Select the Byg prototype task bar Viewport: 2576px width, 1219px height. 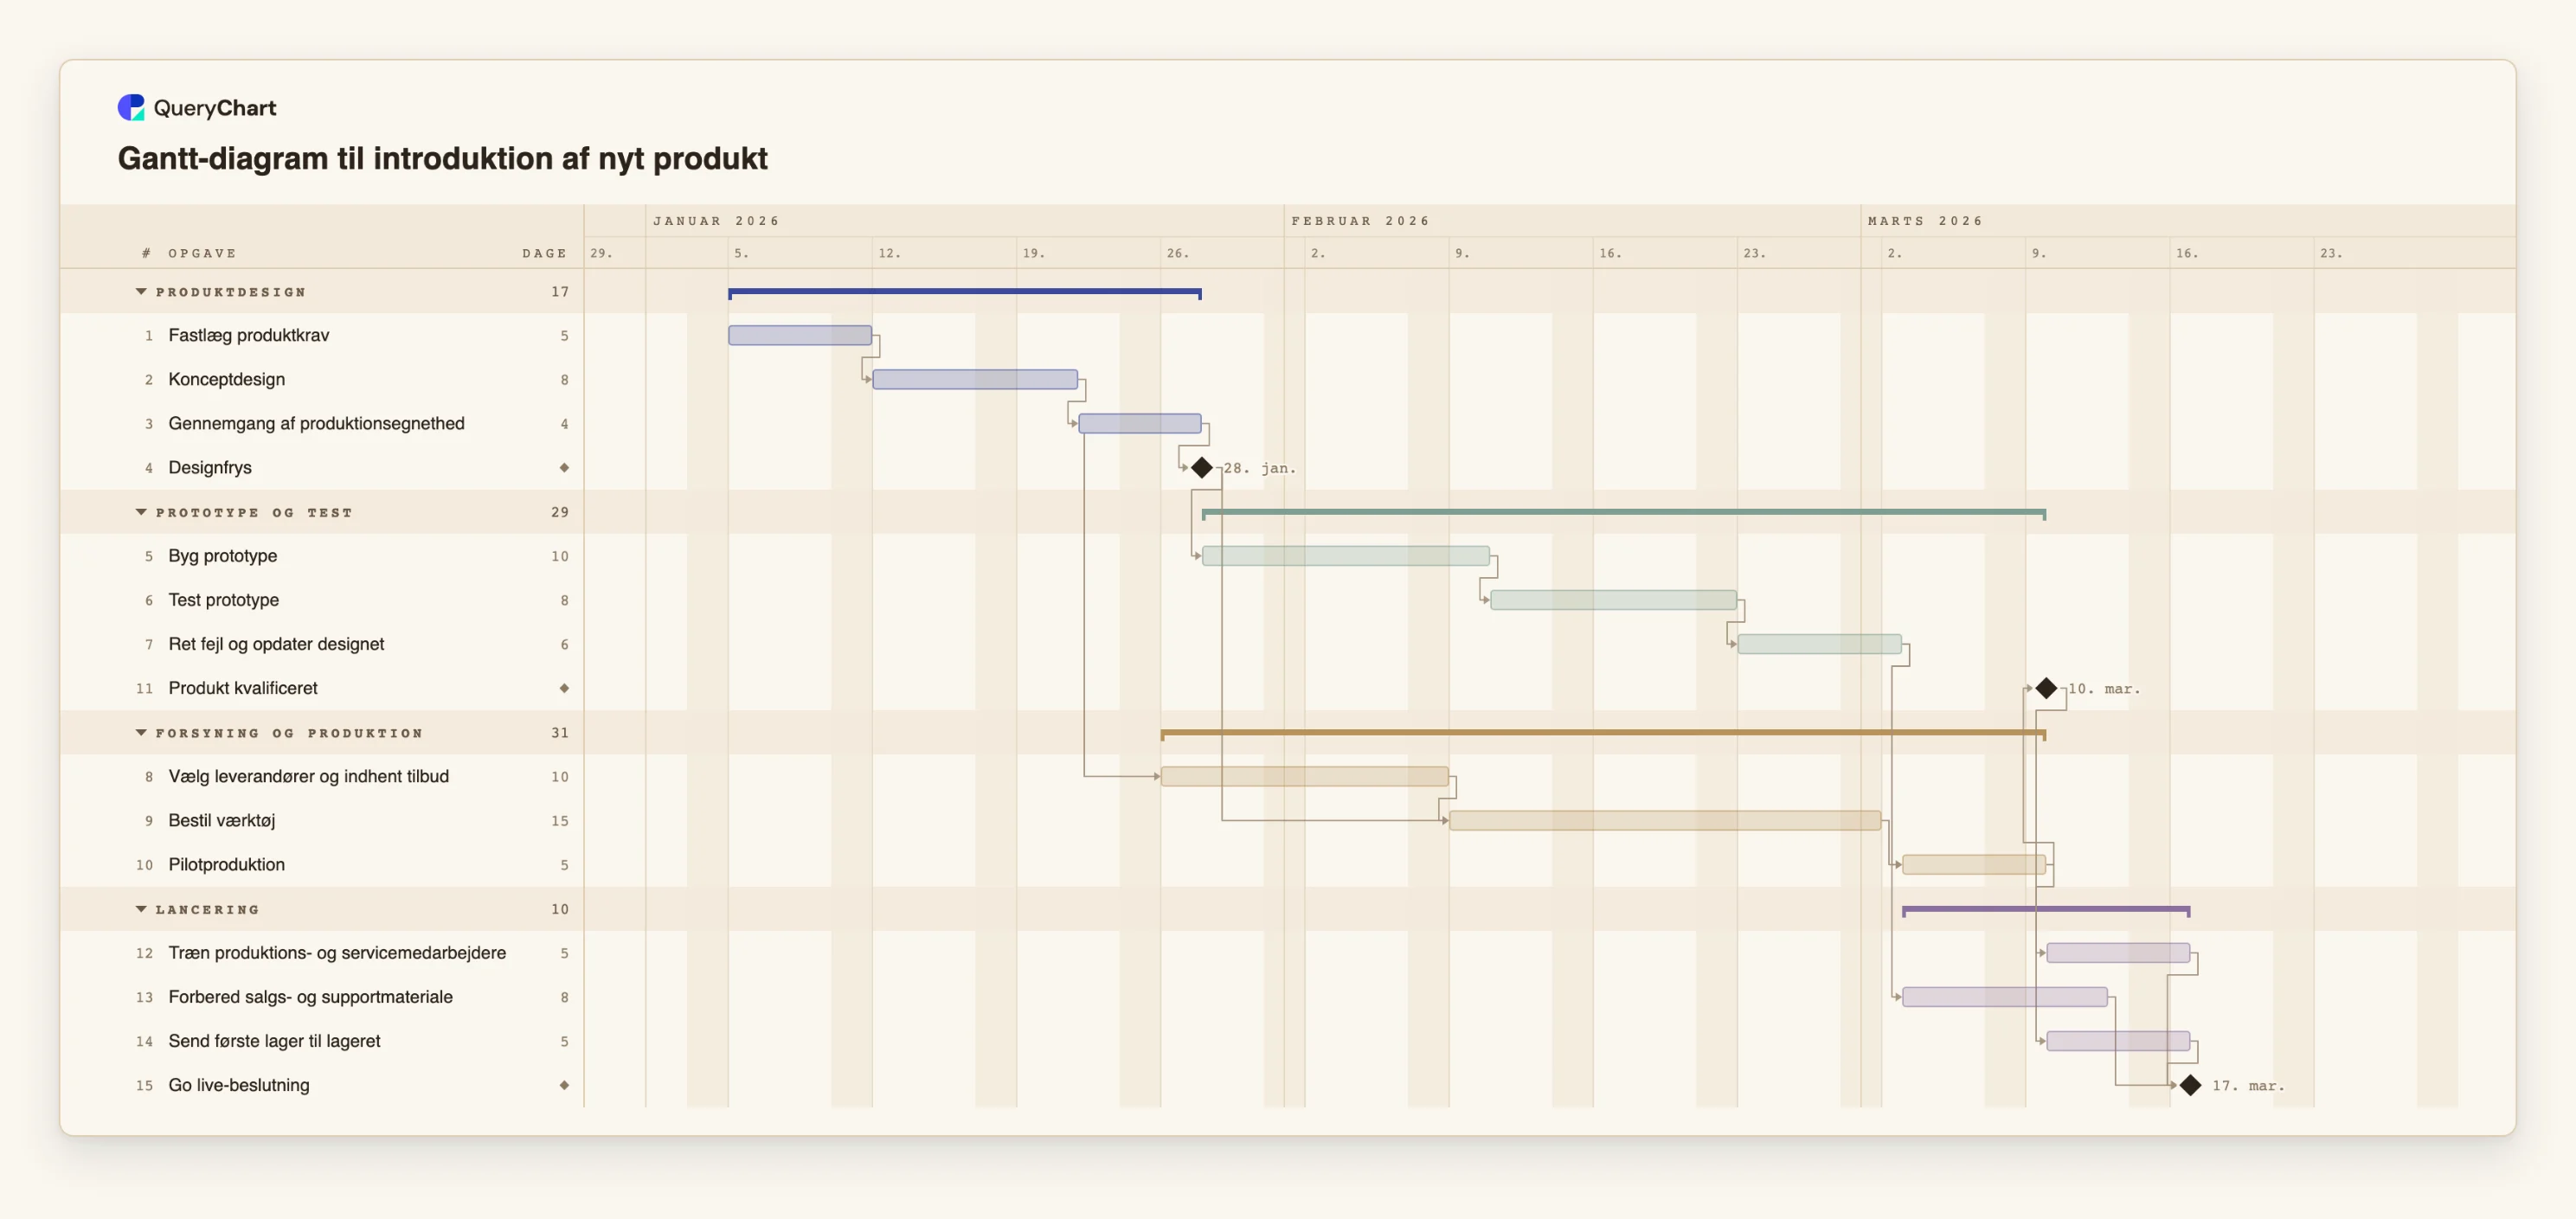[x=1346, y=556]
